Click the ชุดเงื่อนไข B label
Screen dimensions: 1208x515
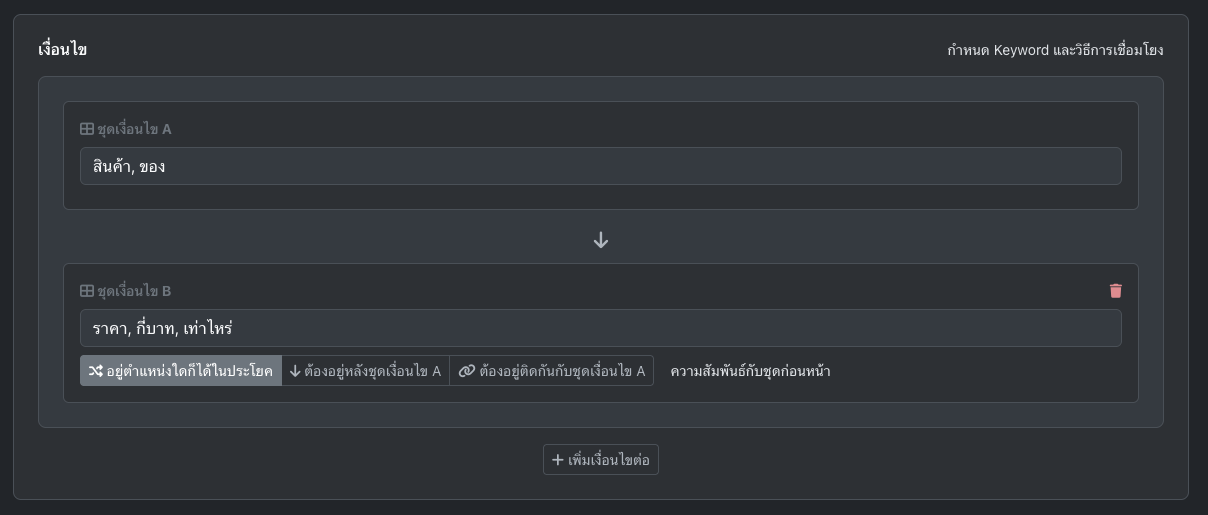tap(134, 291)
